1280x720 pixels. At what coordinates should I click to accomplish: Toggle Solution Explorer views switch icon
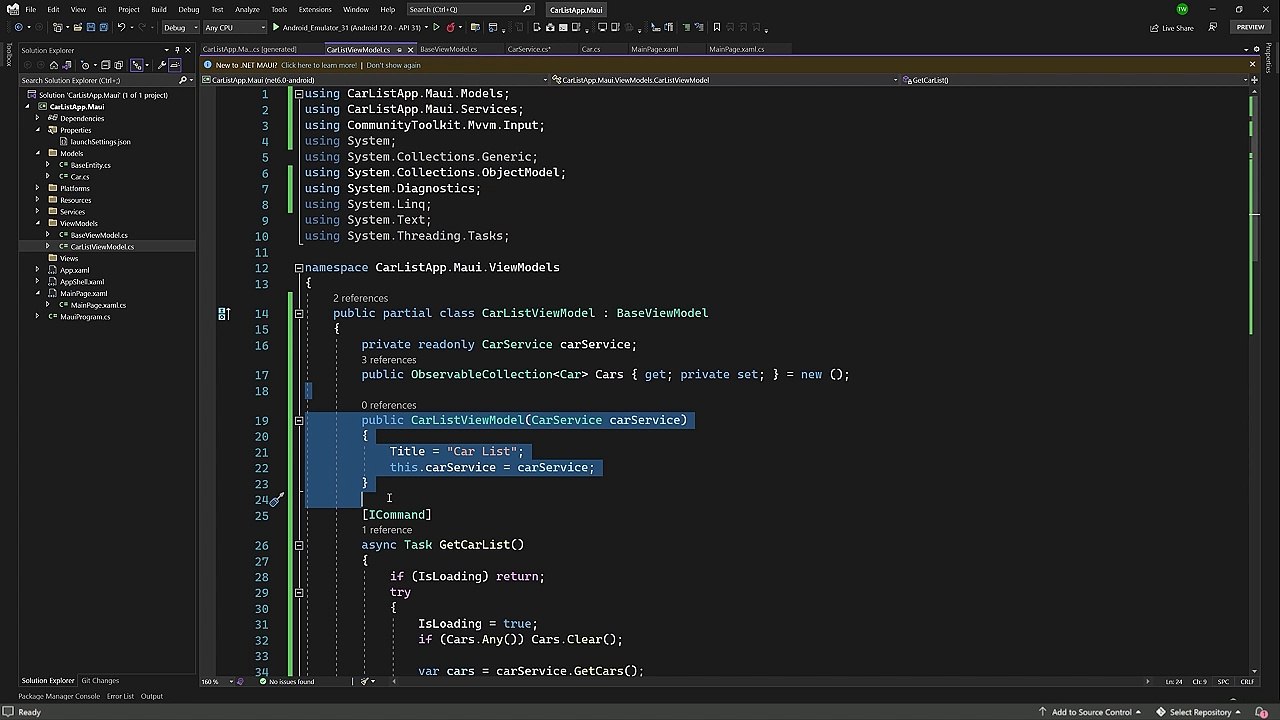pos(67,65)
